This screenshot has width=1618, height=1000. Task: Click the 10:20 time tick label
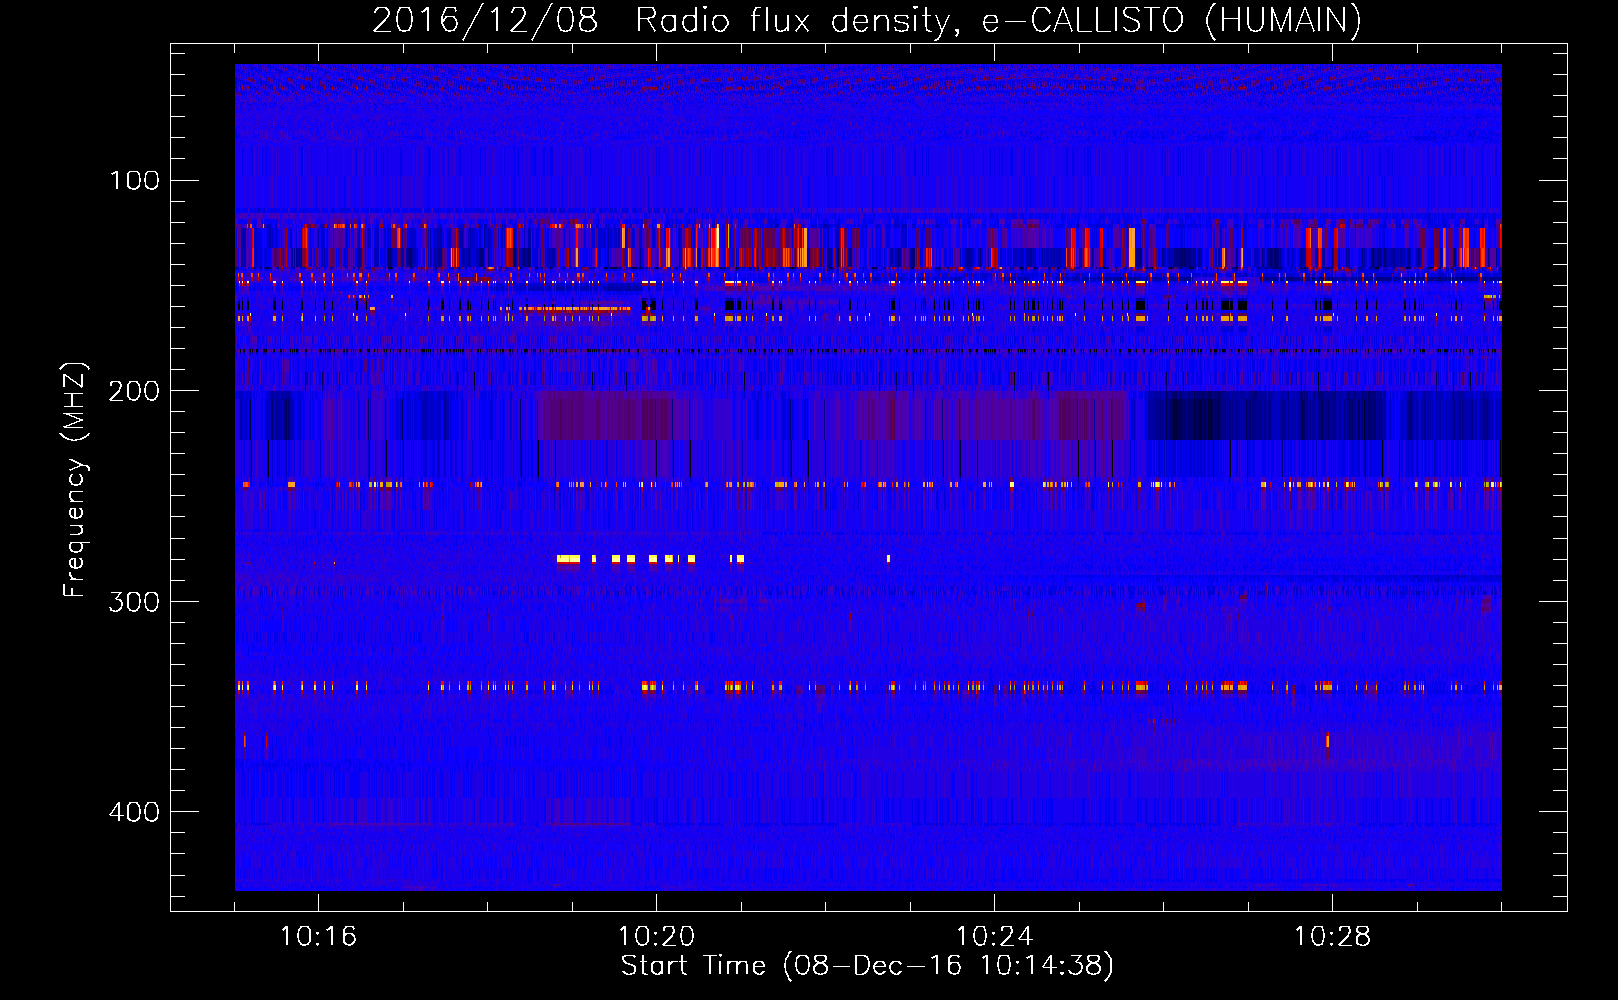[x=656, y=937]
